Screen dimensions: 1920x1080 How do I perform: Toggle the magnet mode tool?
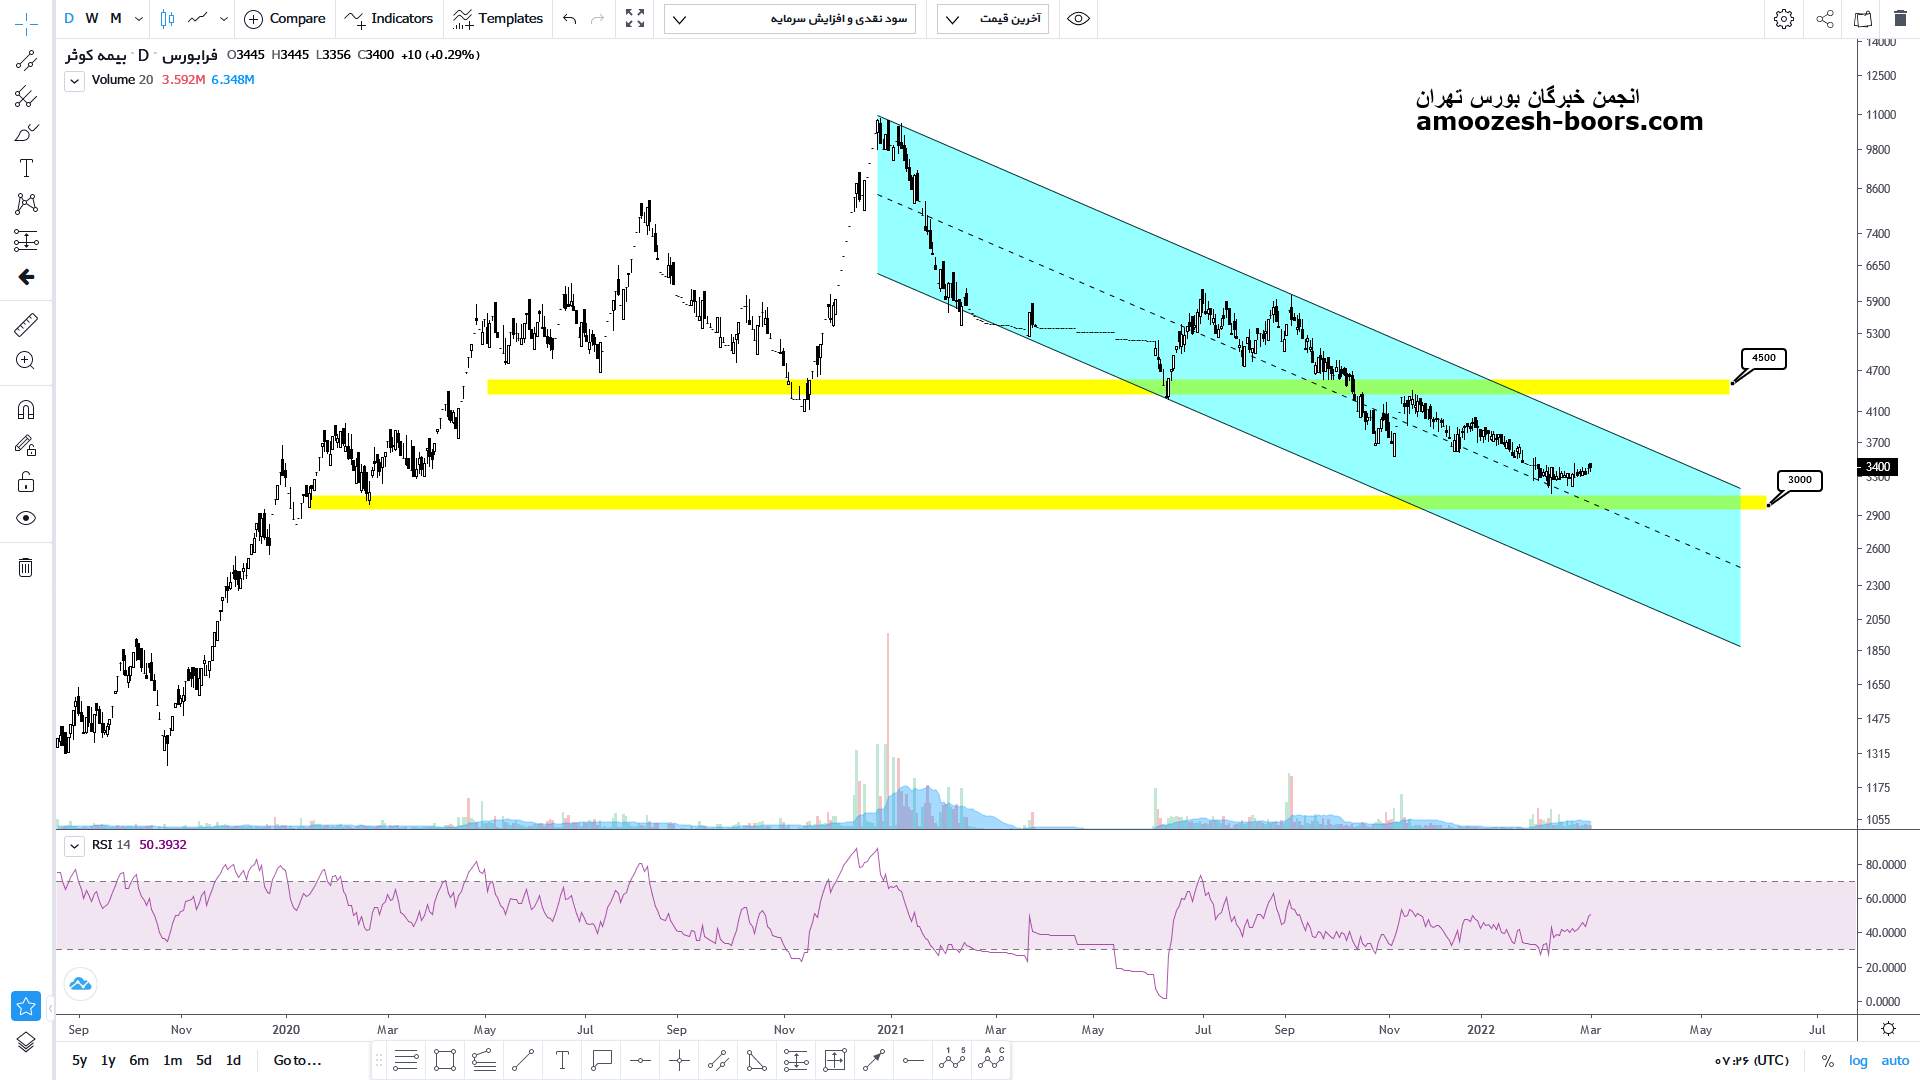(x=26, y=410)
